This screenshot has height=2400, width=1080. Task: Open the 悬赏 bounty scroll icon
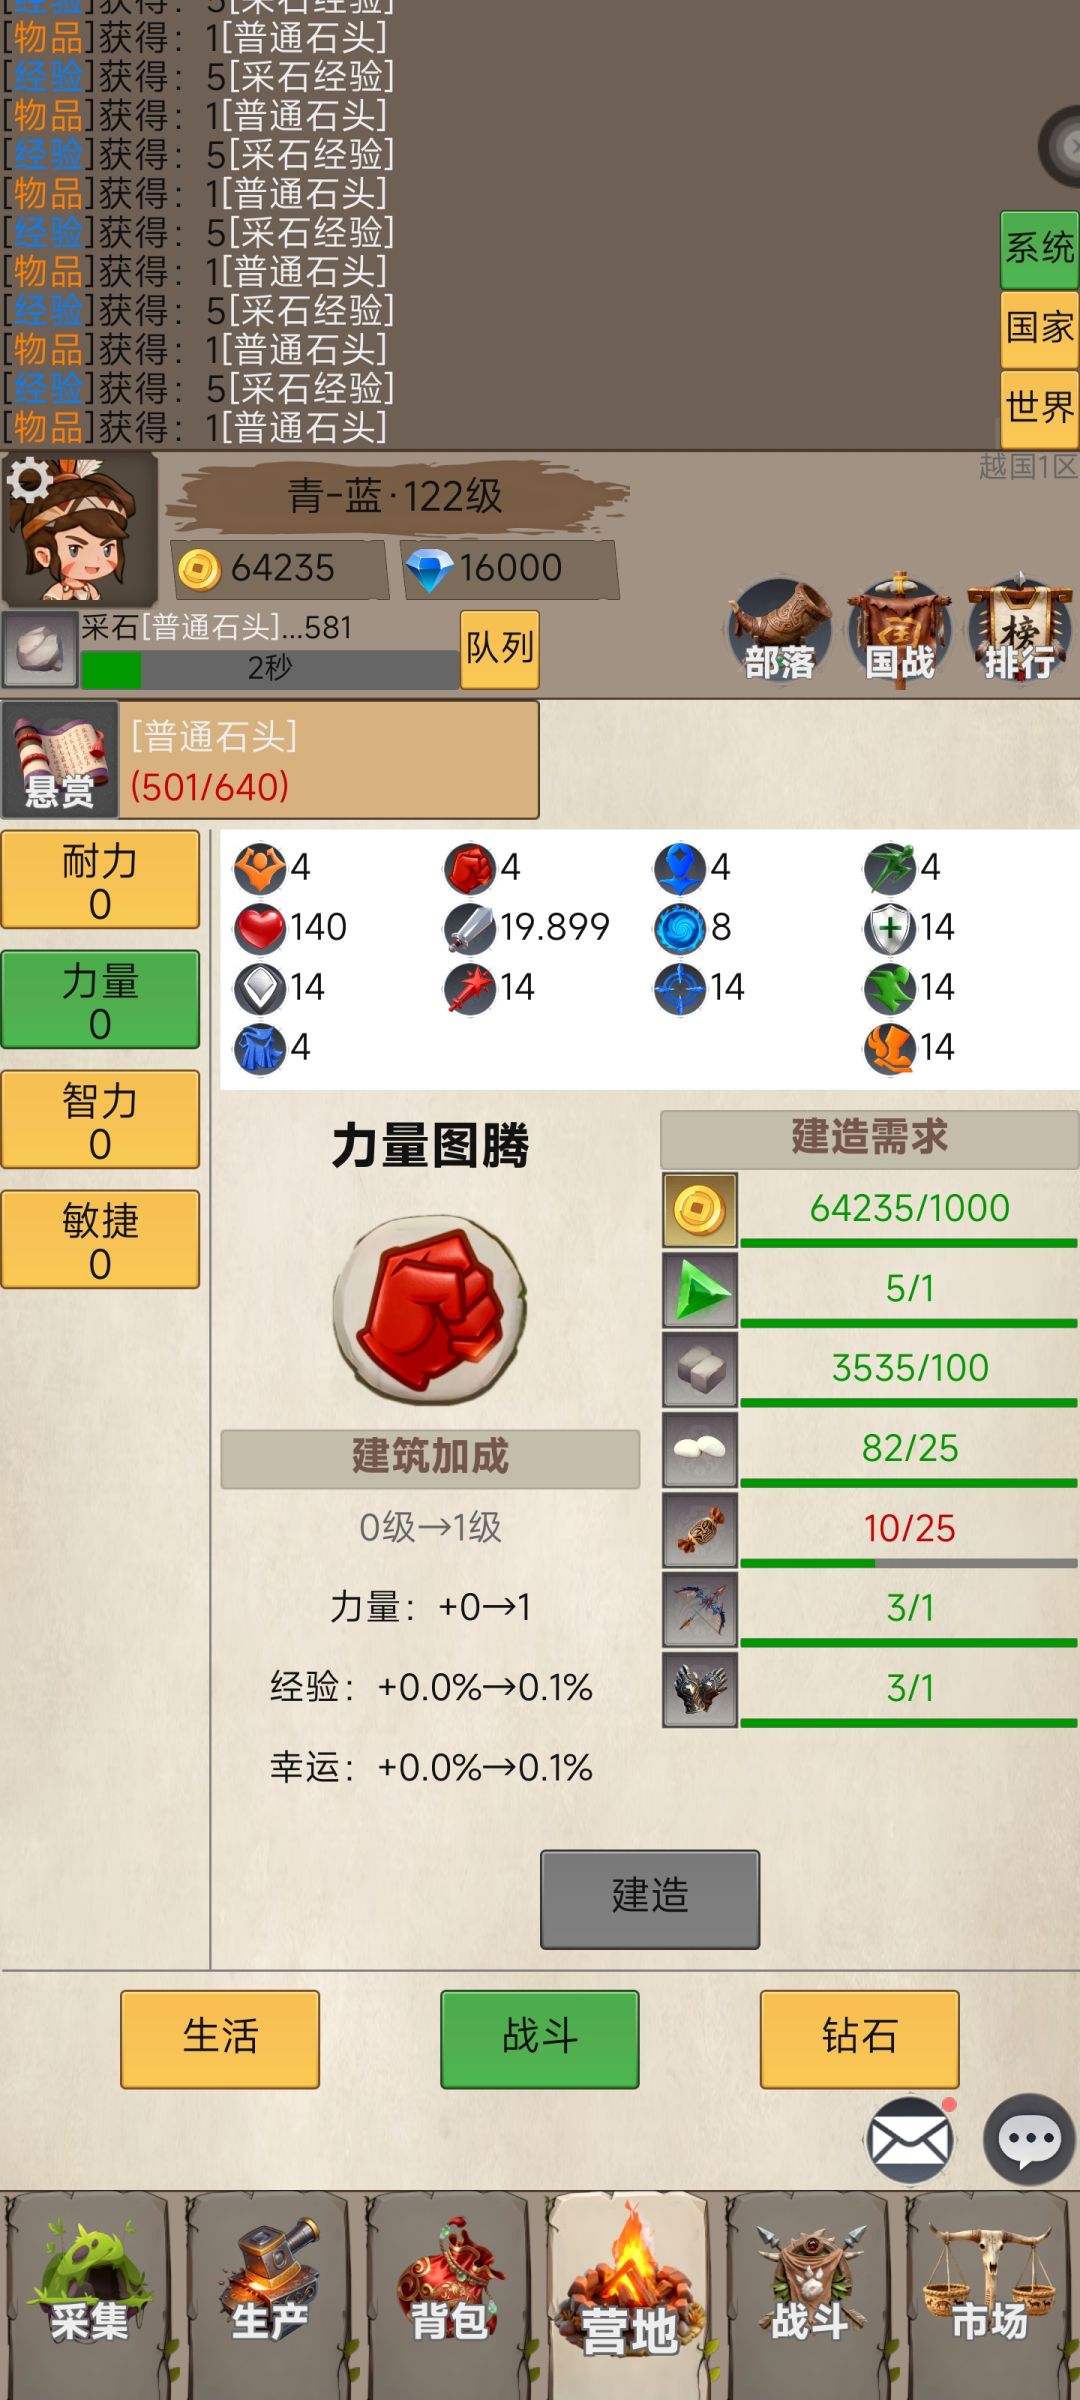[x=60, y=760]
